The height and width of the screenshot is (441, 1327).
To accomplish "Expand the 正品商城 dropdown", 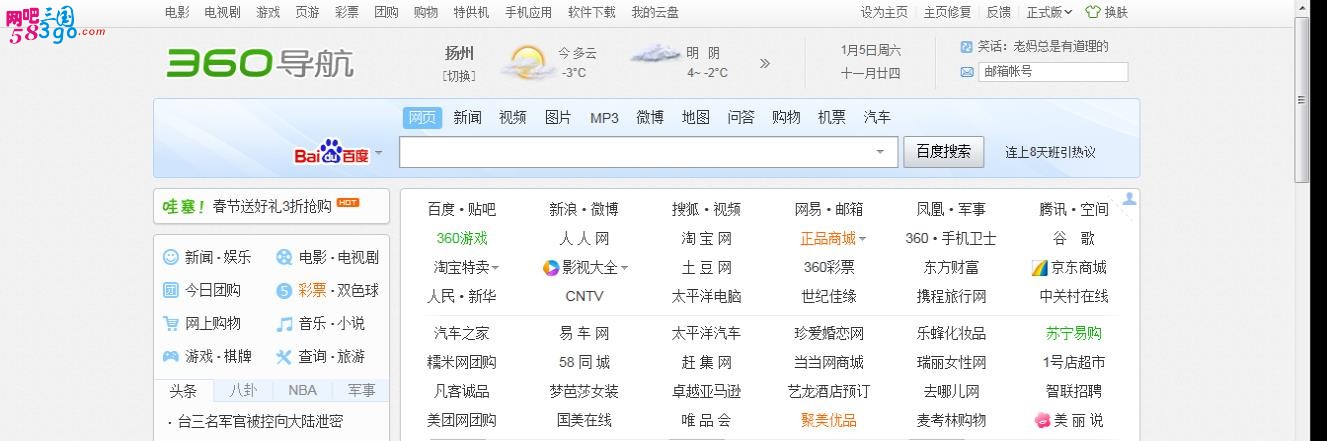I will [x=862, y=239].
